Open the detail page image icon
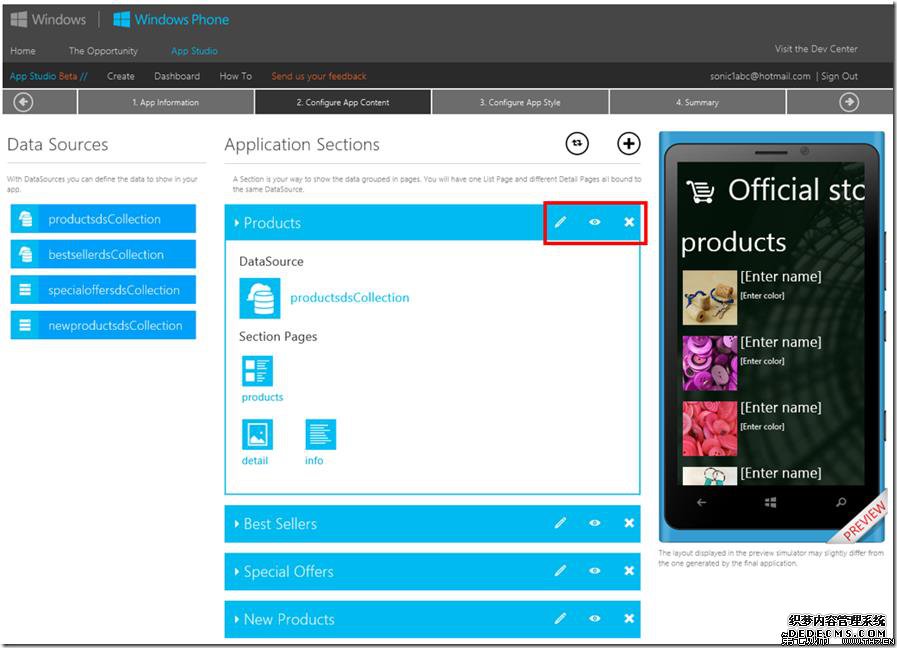This screenshot has height=648, width=897. click(257, 434)
